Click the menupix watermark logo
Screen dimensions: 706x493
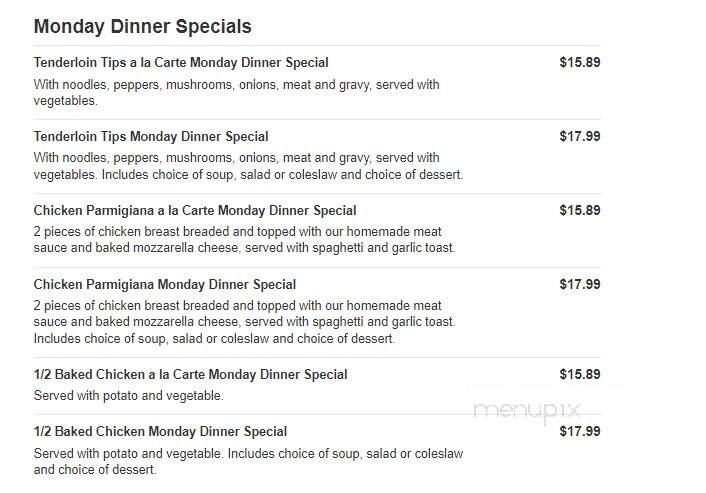(x=527, y=411)
